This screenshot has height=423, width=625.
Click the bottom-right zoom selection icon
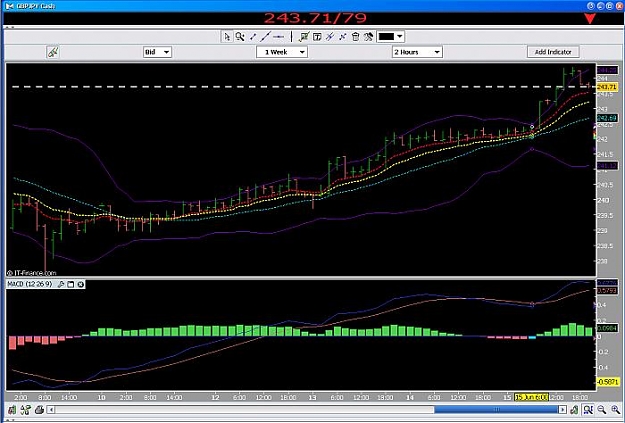[x=588, y=409]
